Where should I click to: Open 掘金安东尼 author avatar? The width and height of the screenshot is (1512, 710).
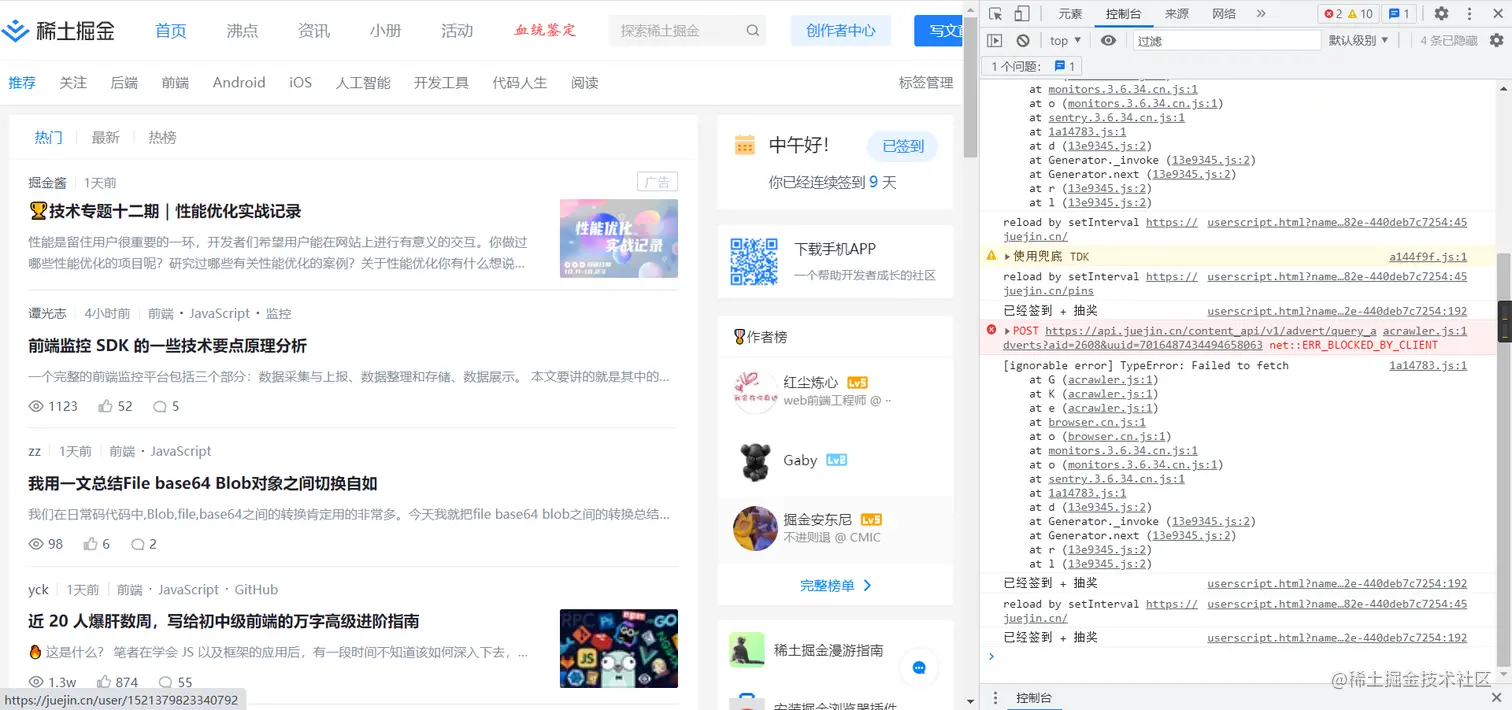755,529
